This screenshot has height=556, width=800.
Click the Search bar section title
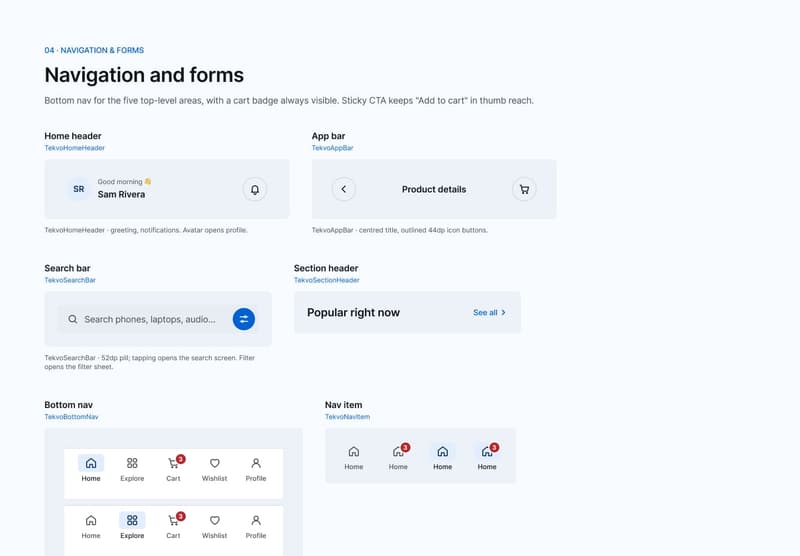coord(67,268)
